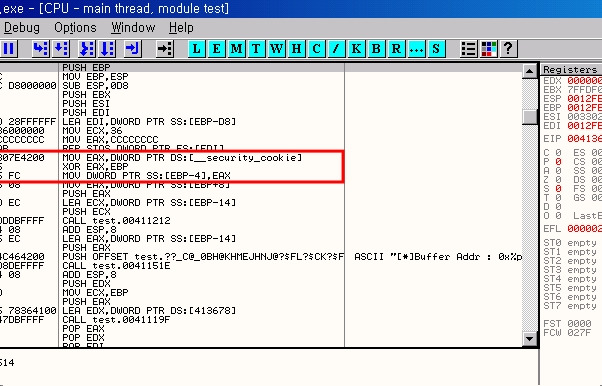The width and height of the screenshot is (602, 386).
Task: Open the Log window with L button
Action: 196,49
